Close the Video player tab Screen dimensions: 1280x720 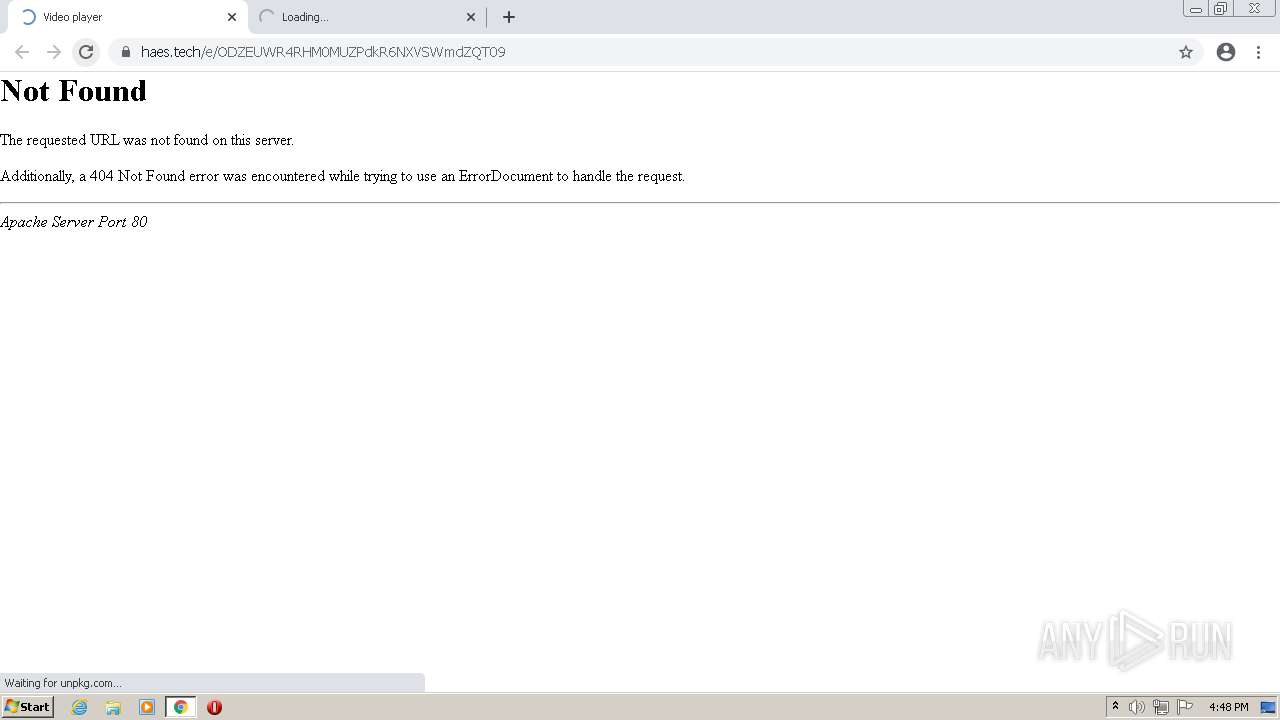tap(232, 17)
